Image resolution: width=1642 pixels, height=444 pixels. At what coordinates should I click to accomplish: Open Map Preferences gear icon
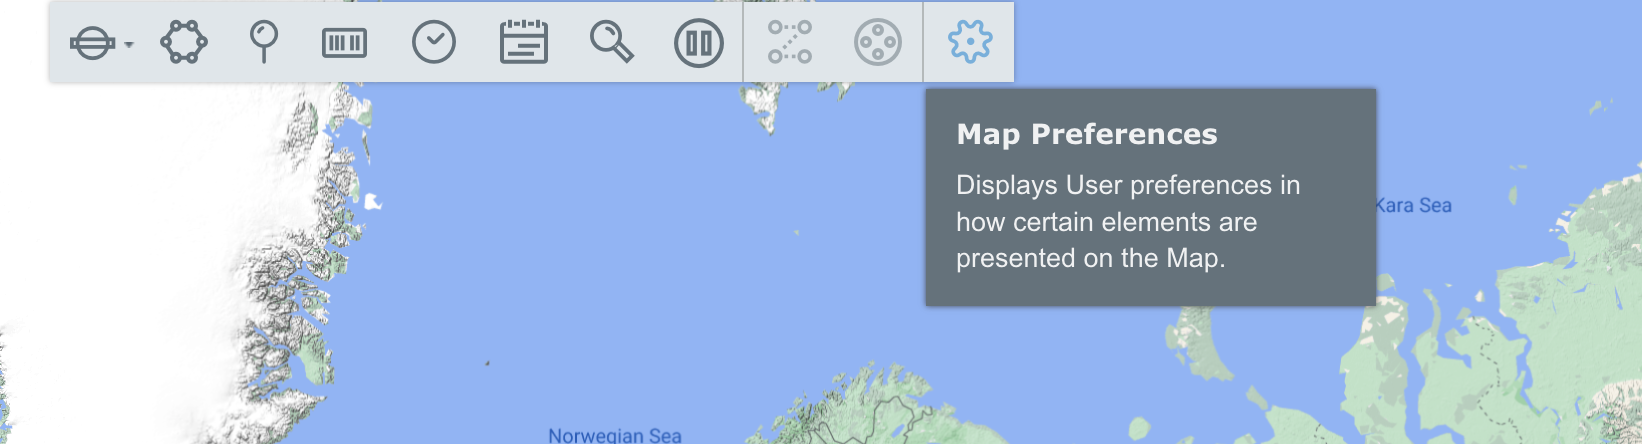click(x=969, y=43)
